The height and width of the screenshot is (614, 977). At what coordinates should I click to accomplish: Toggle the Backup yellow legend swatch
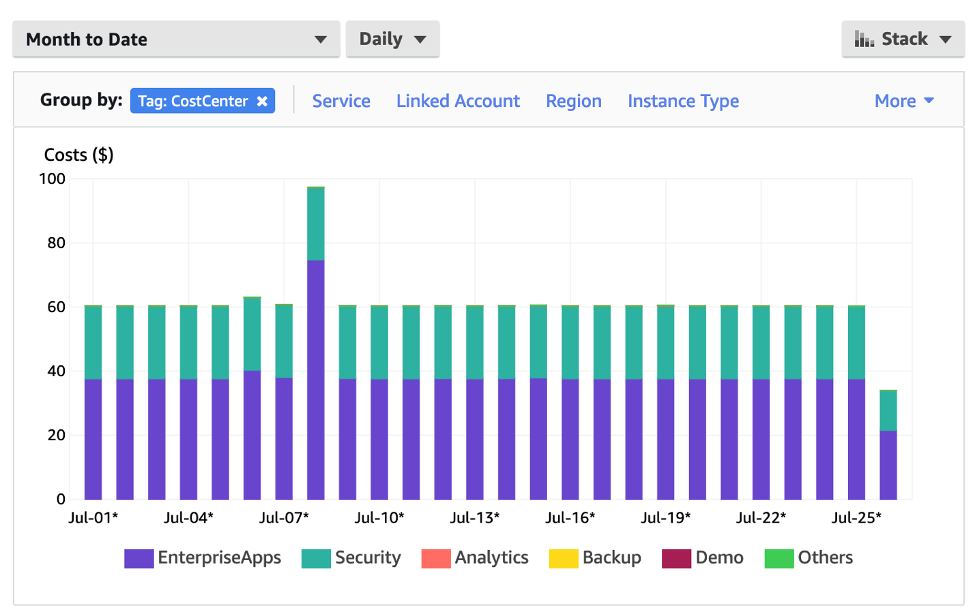(563, 558)
